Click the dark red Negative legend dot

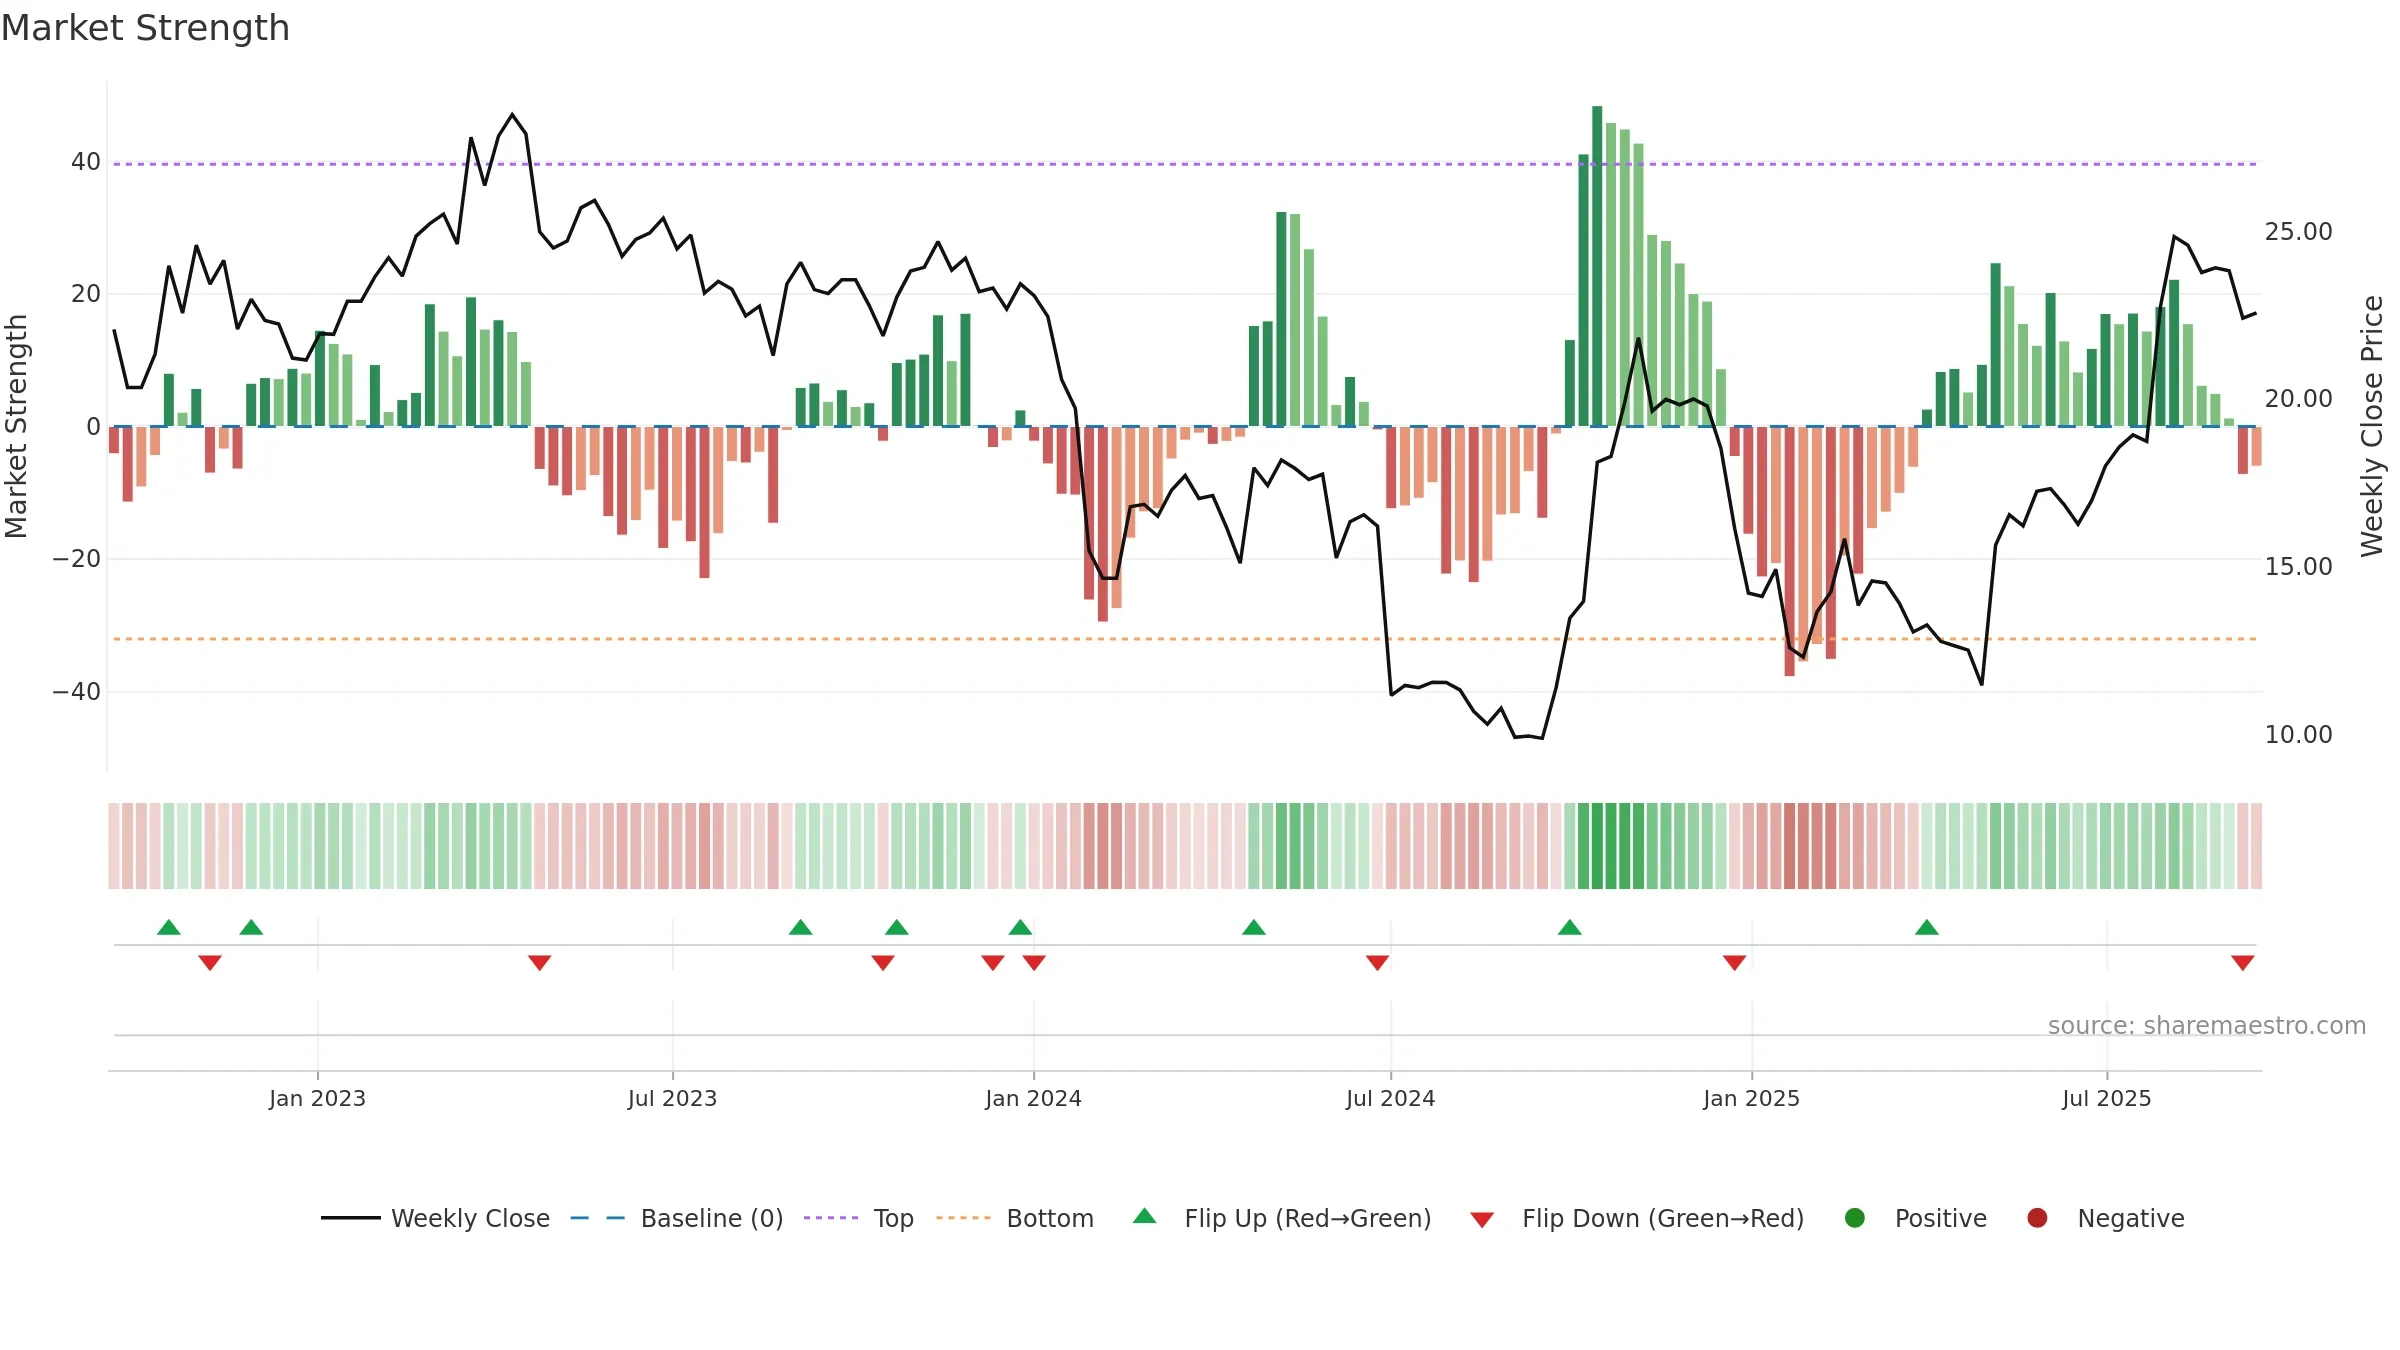tap(2037, 1218)
